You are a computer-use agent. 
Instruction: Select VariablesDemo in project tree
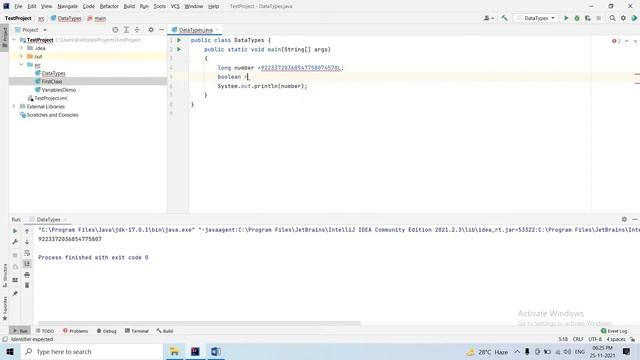pos(55,90)
